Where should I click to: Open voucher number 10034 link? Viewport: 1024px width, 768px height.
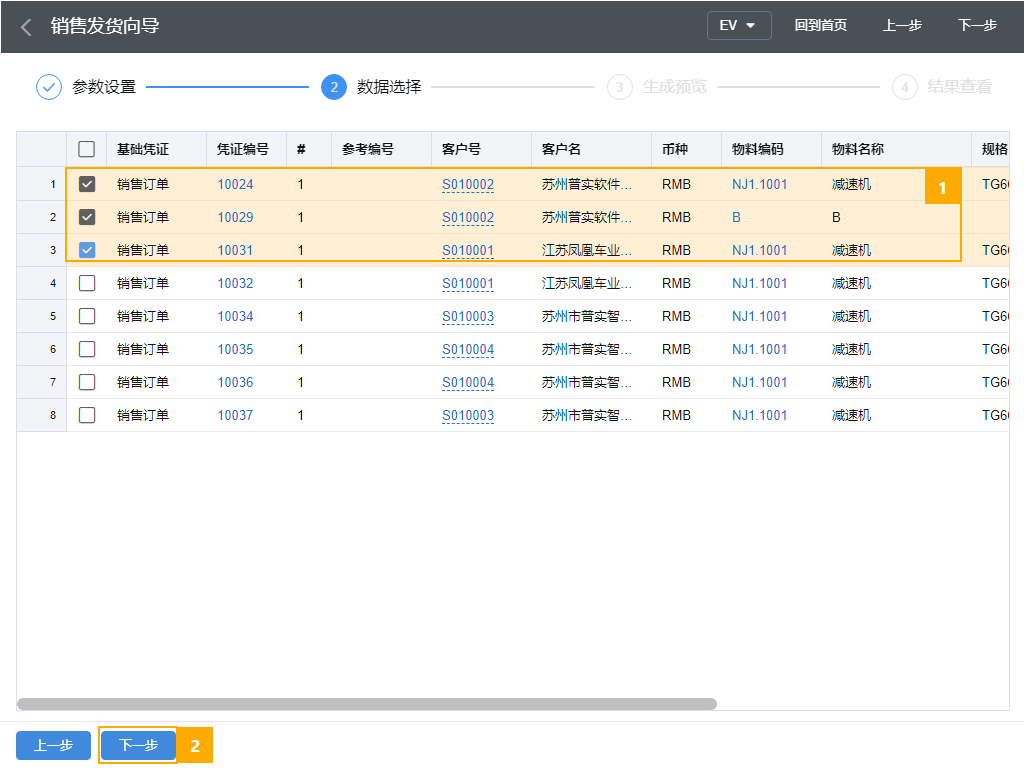(x=235, y=316)
